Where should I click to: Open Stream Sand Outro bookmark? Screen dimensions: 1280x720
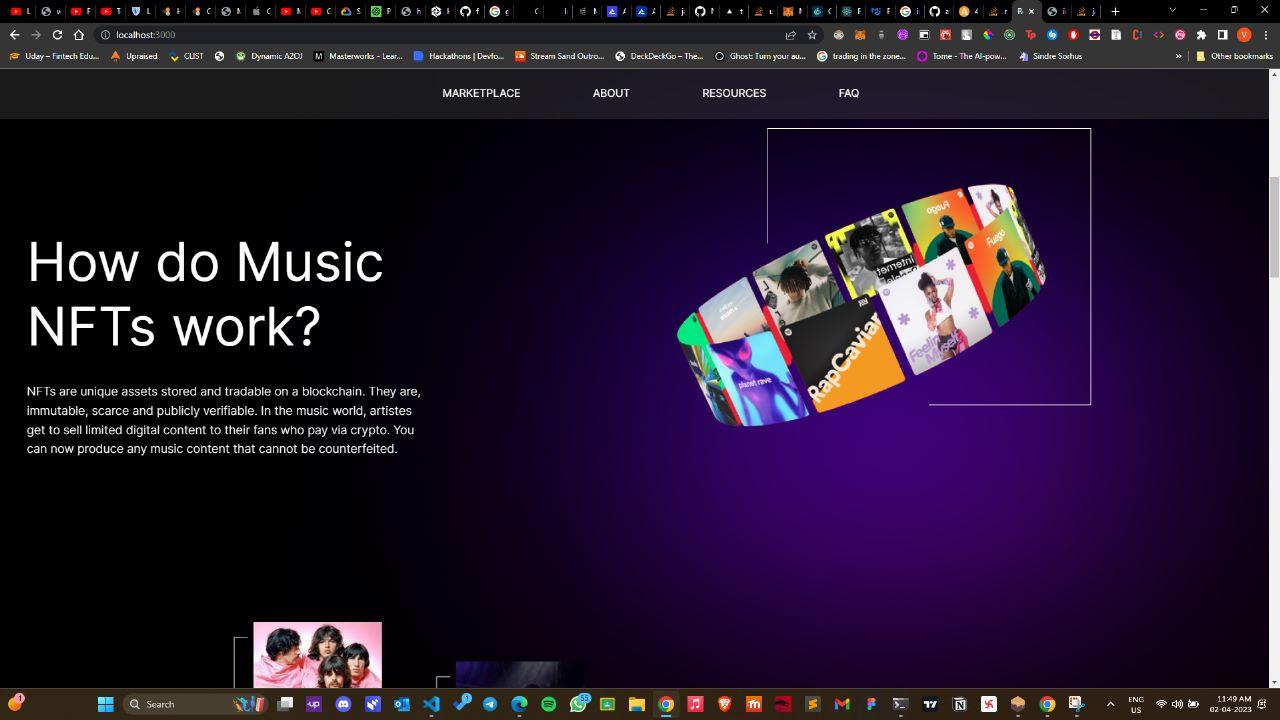(x=559, y=56)
